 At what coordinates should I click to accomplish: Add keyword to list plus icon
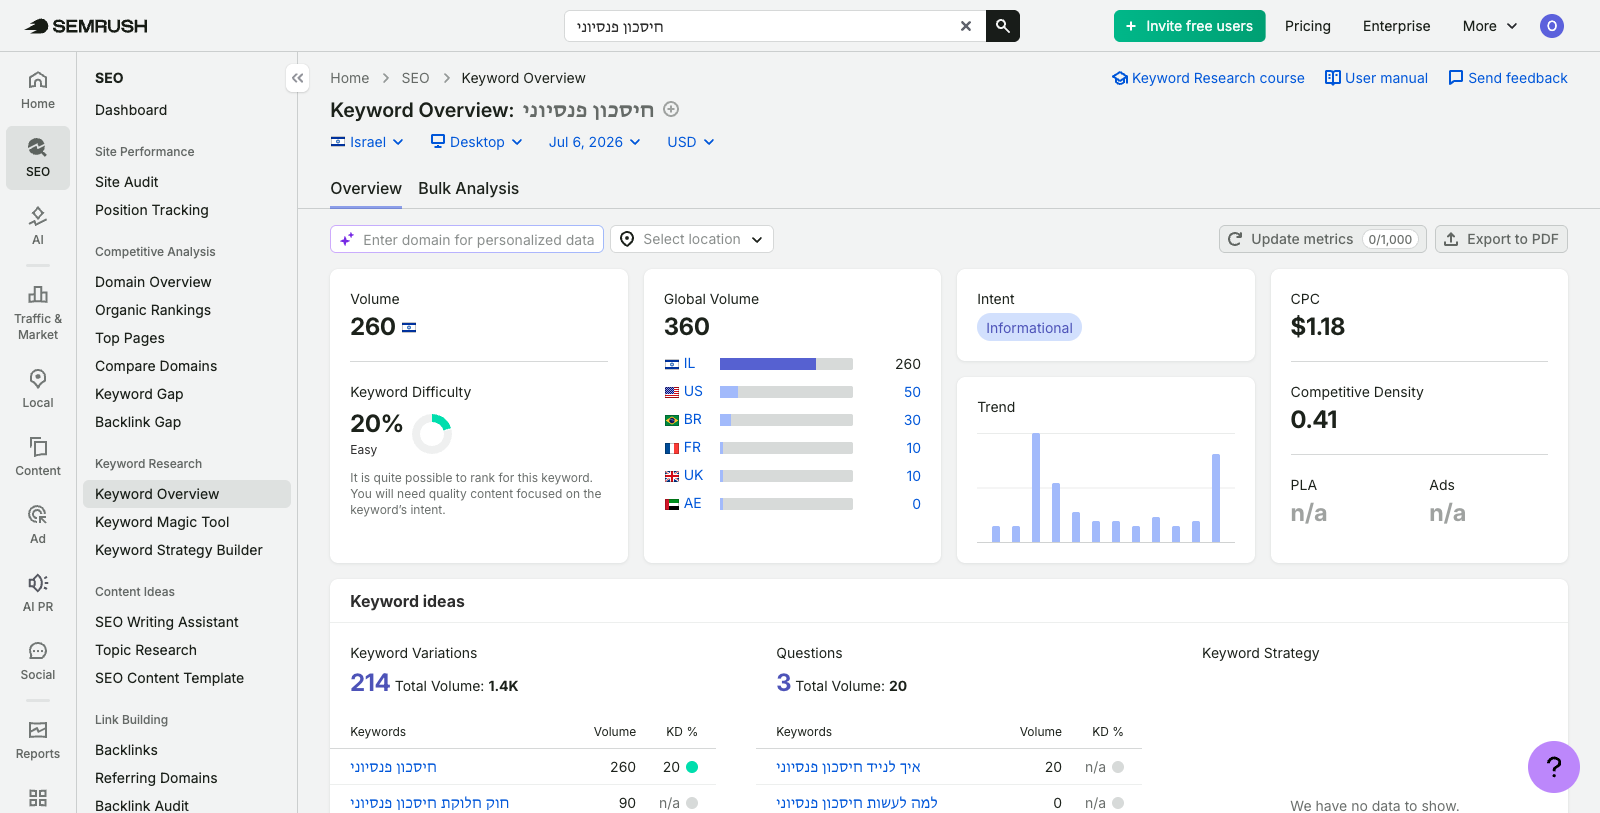(672, 109)
